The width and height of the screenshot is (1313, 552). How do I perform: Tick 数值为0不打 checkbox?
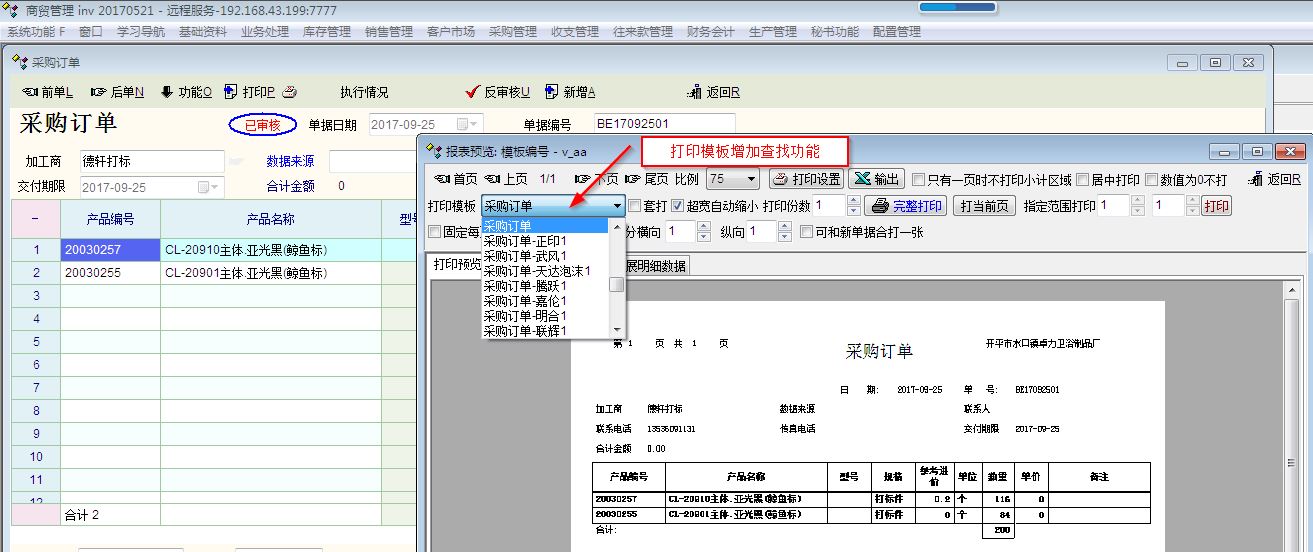point(1152,180)
